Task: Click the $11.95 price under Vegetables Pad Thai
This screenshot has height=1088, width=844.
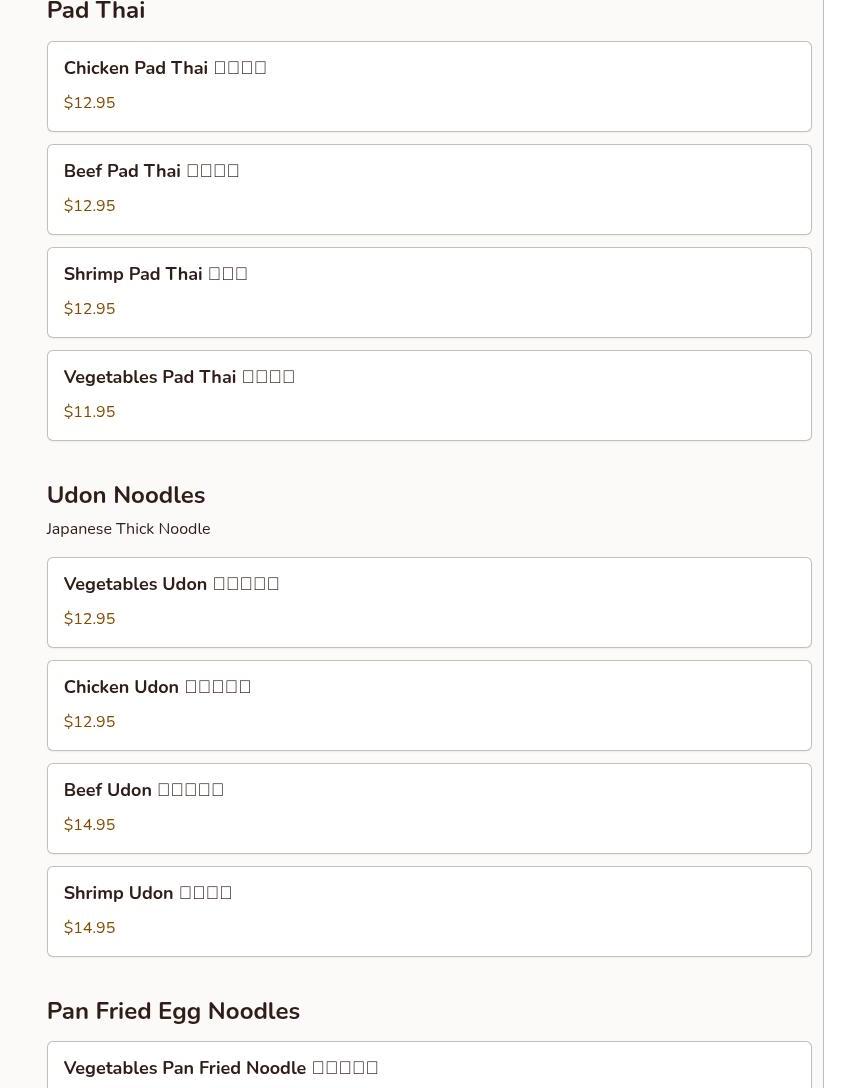Action: coord(89,412)
